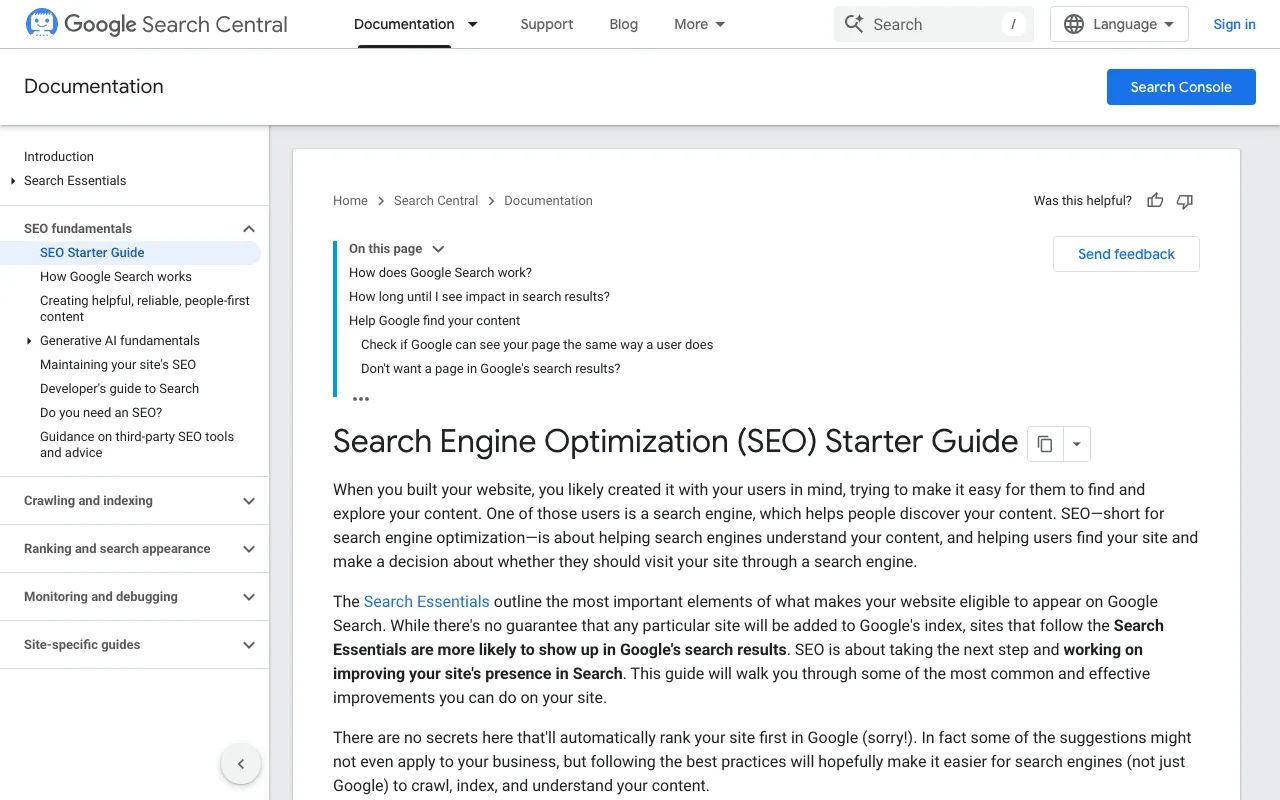Open the Documentation tab
The image size is (1280, 800).
(x=404, y=24)
